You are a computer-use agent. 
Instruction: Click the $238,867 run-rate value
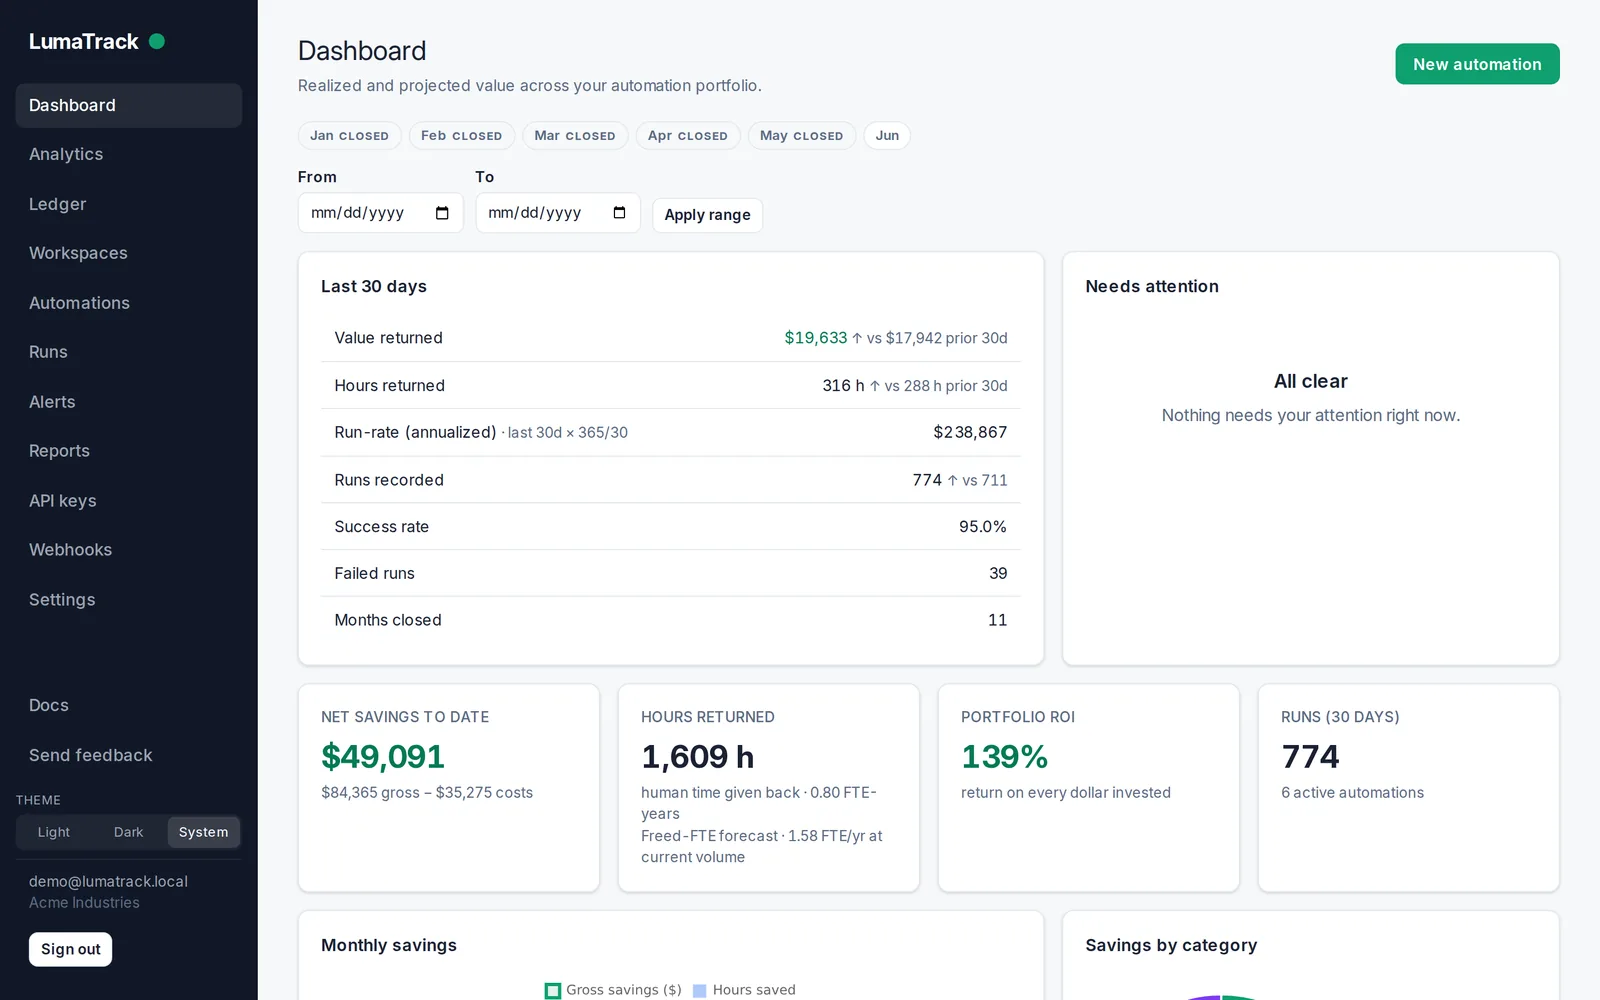coord(970,432)
